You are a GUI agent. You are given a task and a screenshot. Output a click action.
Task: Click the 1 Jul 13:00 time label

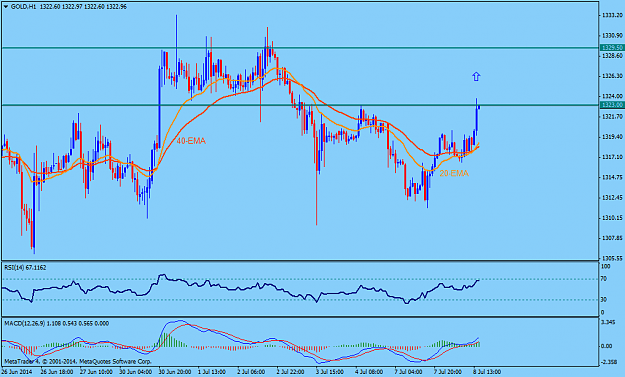(x=212, y=372)
